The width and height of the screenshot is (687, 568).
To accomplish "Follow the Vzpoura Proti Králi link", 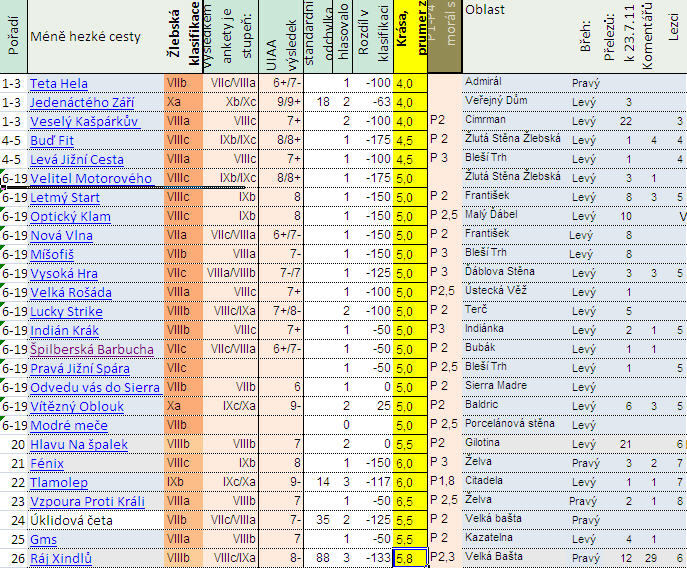I will click(87, 501).
